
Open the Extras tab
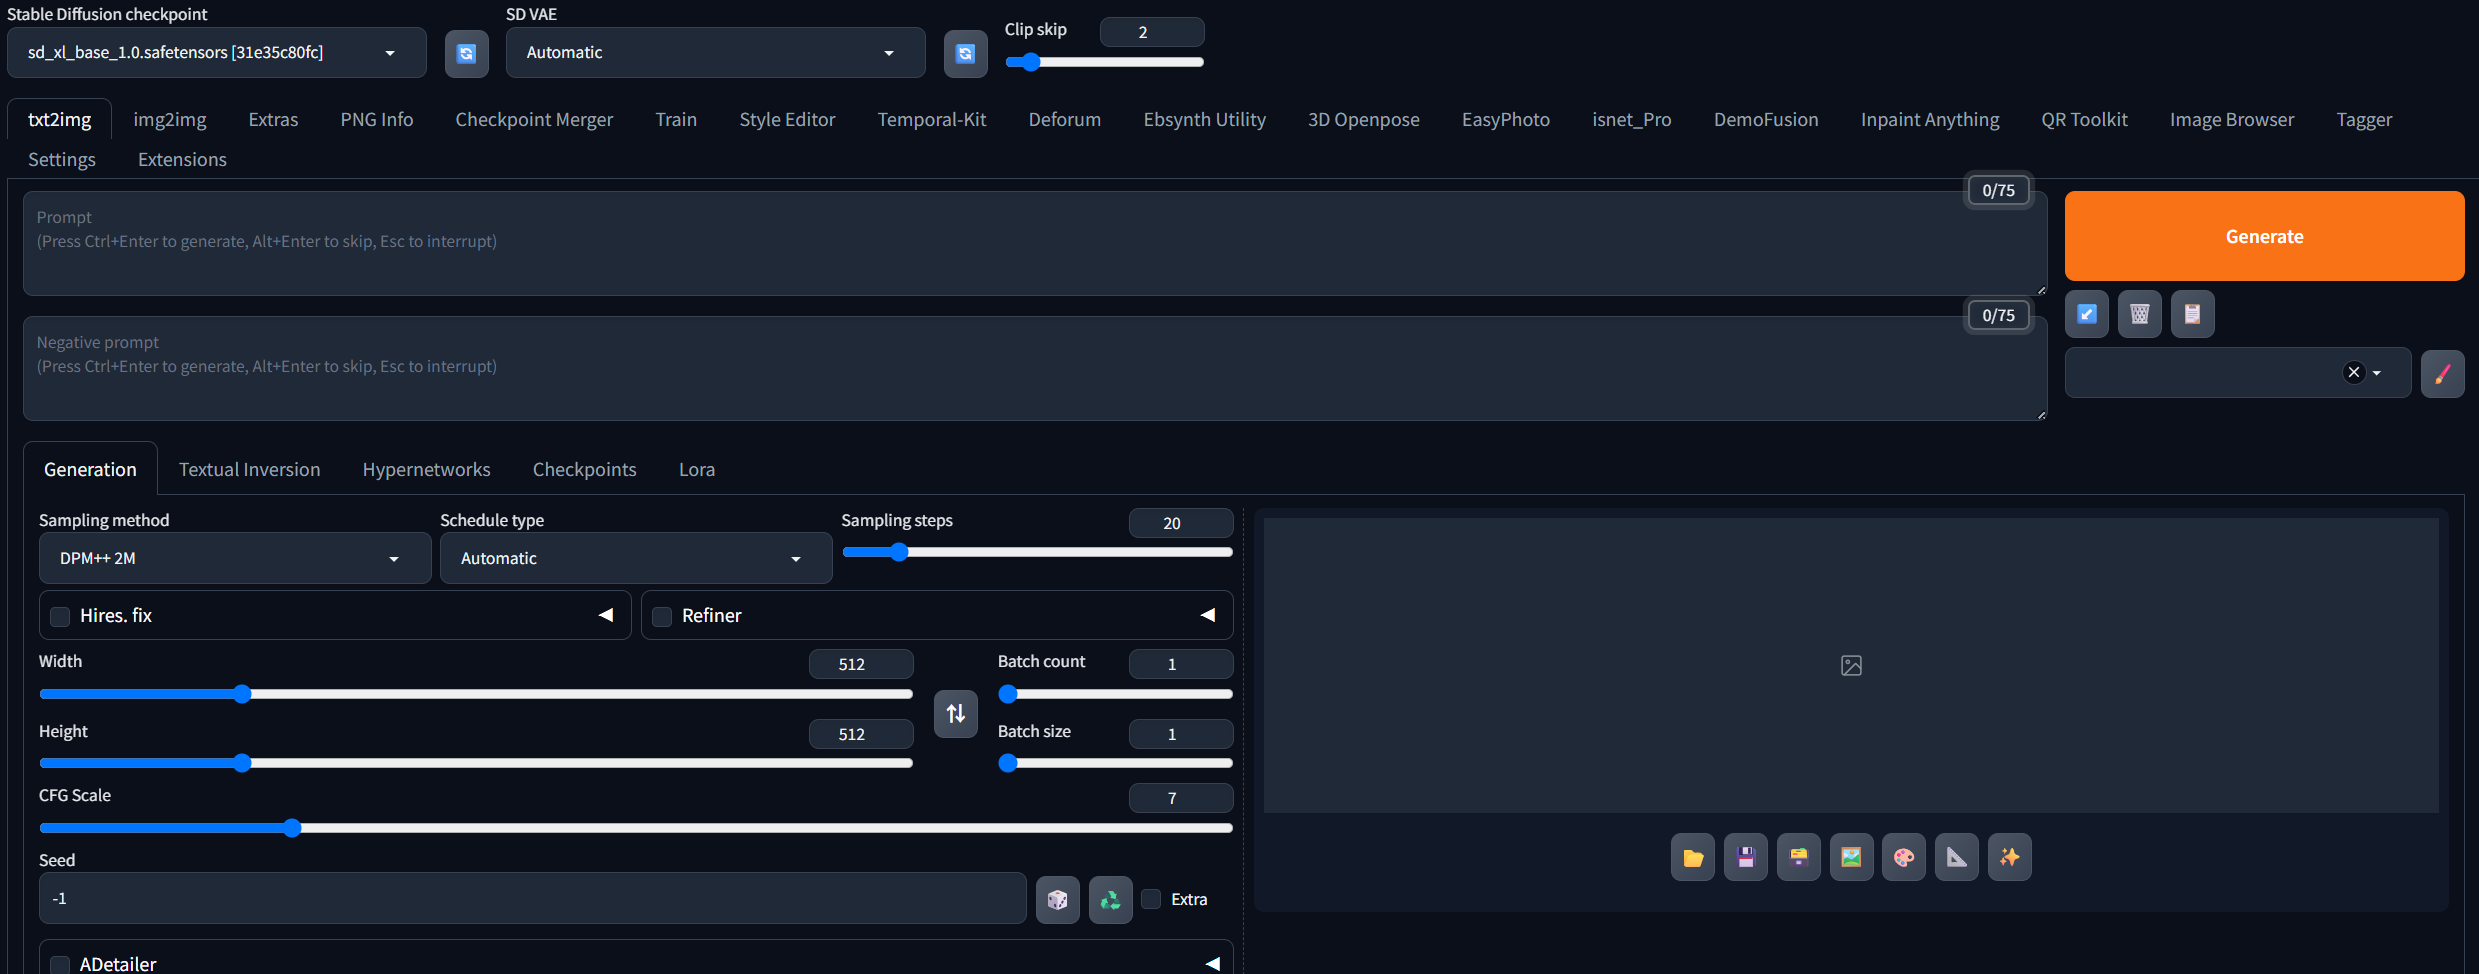pos(273,120)
